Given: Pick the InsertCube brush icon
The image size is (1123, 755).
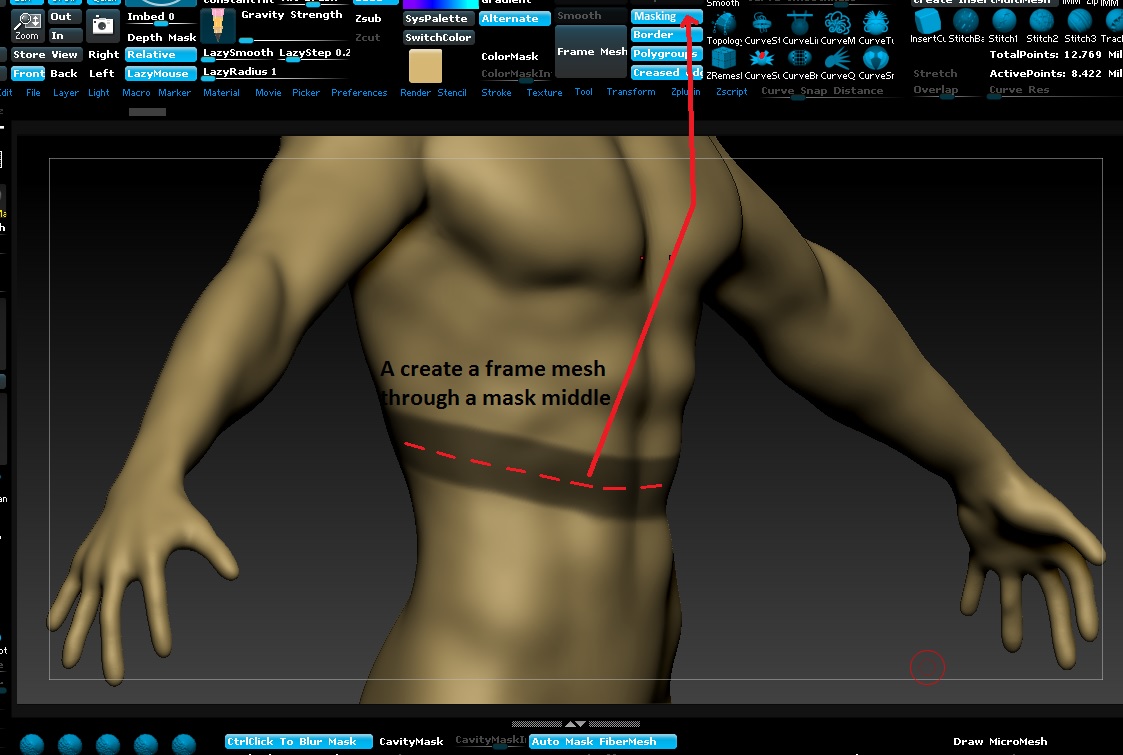Looking at the screenshot, I should [x=928, y=21].
